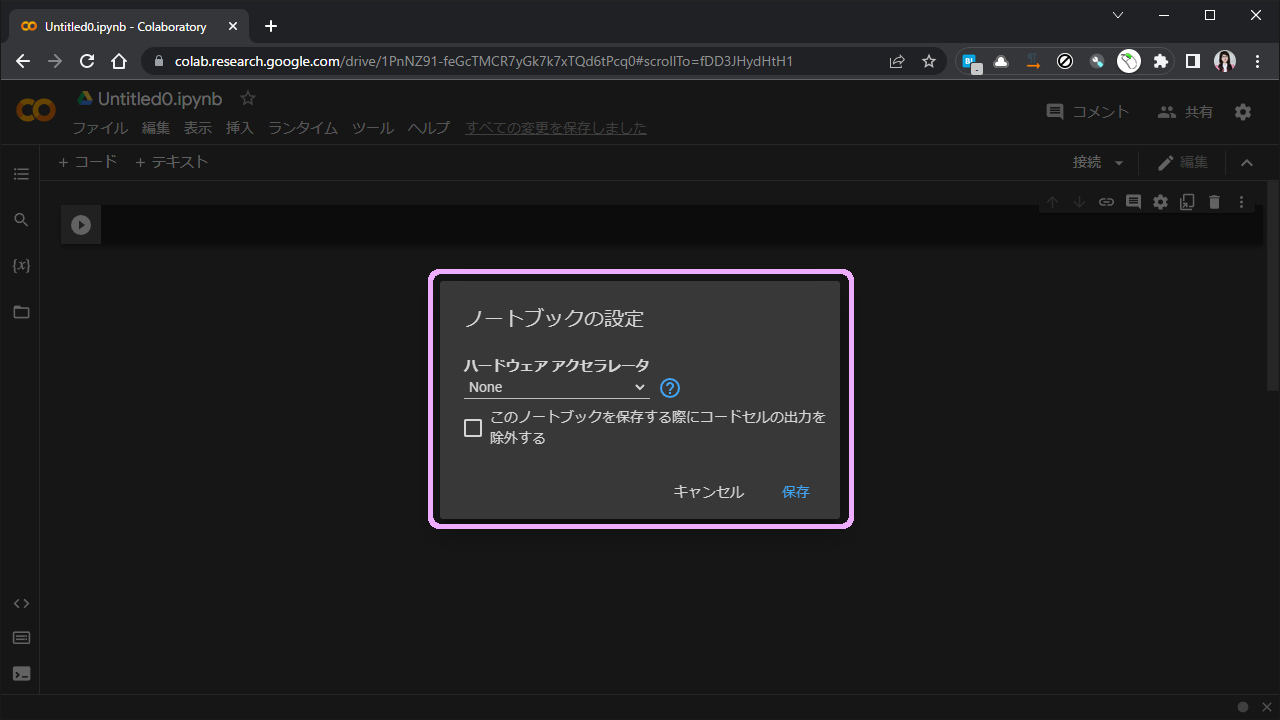The image size is (1280, 720).
Task: Collapse the header with the chevron-up icon
Action: [1246, 163]
